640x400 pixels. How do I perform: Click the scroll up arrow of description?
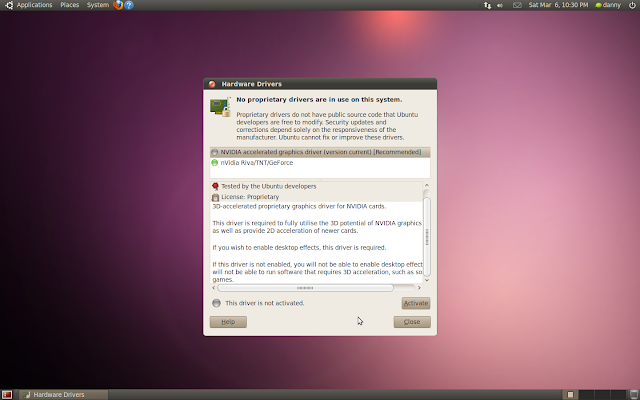(427, 185)
